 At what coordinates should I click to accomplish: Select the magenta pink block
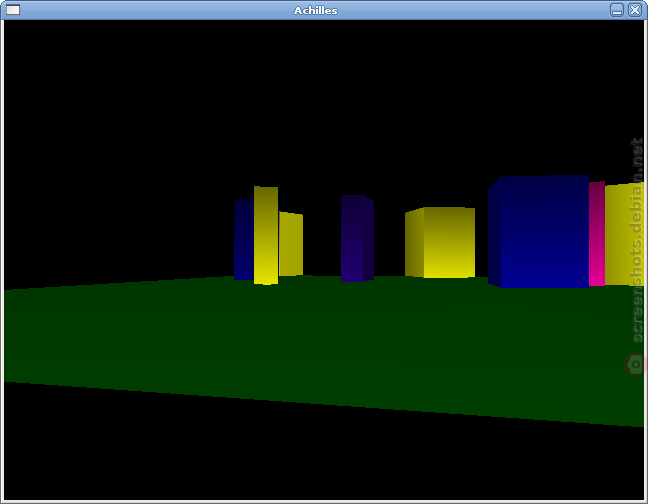[597, 233]
